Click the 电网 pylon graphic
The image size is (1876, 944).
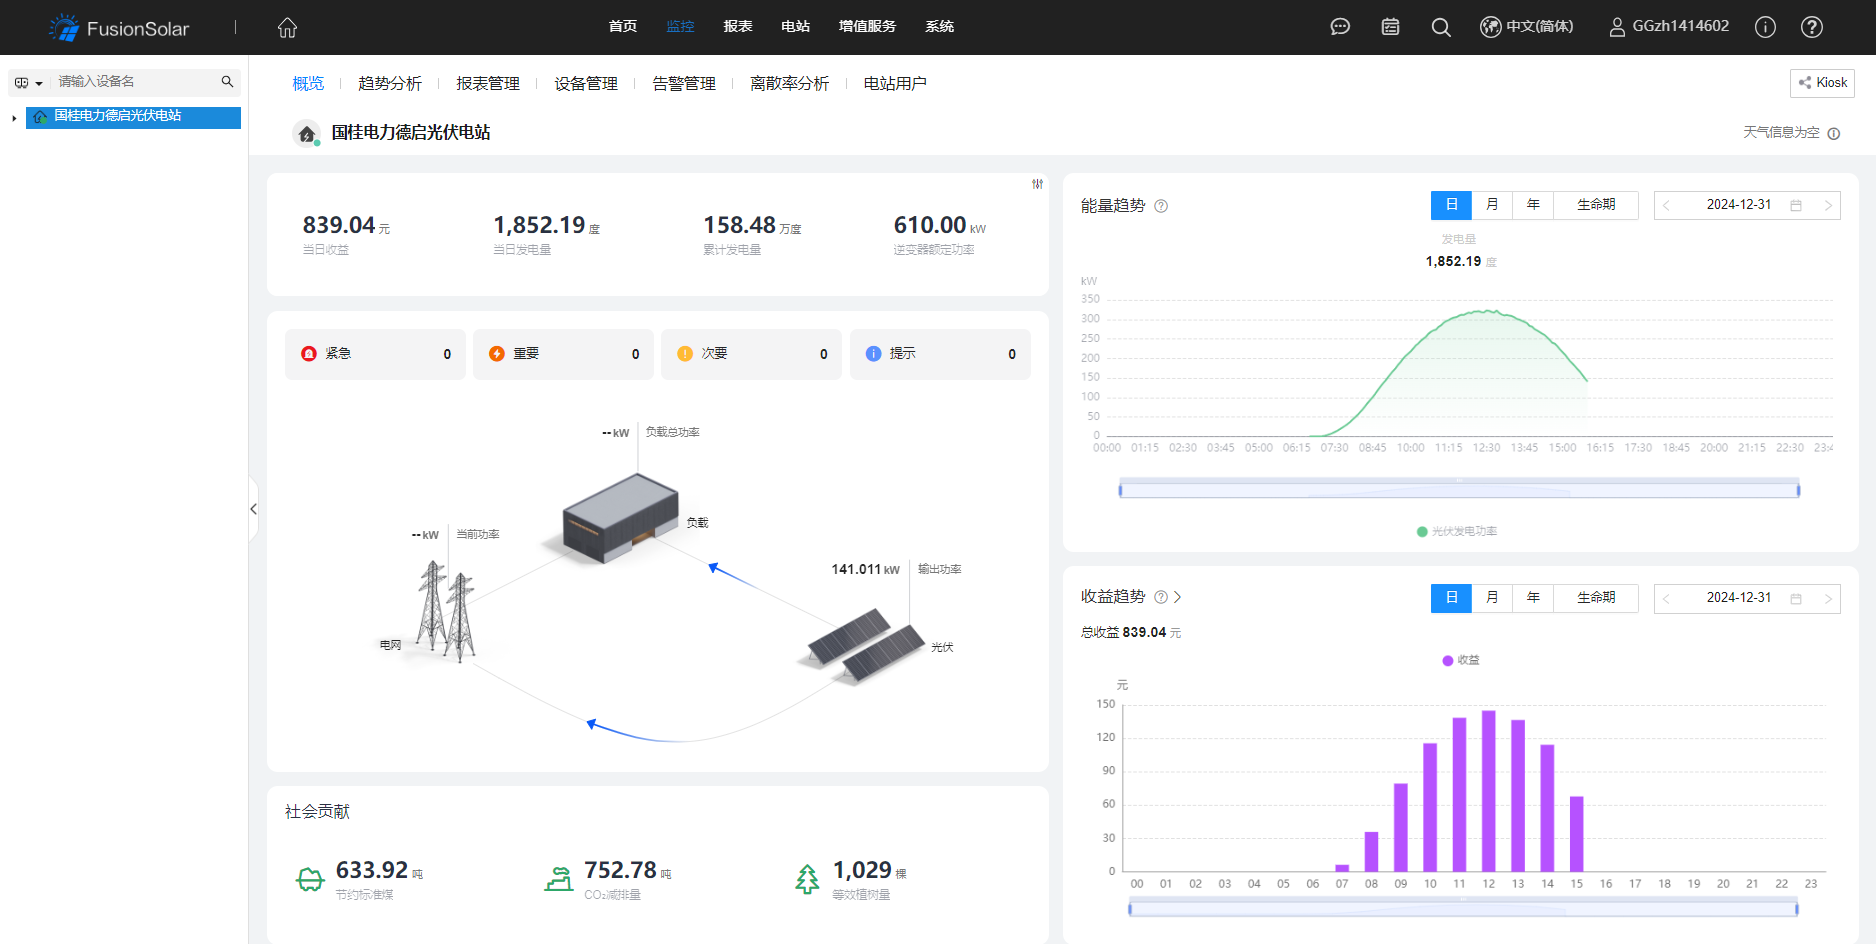click(445, 611)
